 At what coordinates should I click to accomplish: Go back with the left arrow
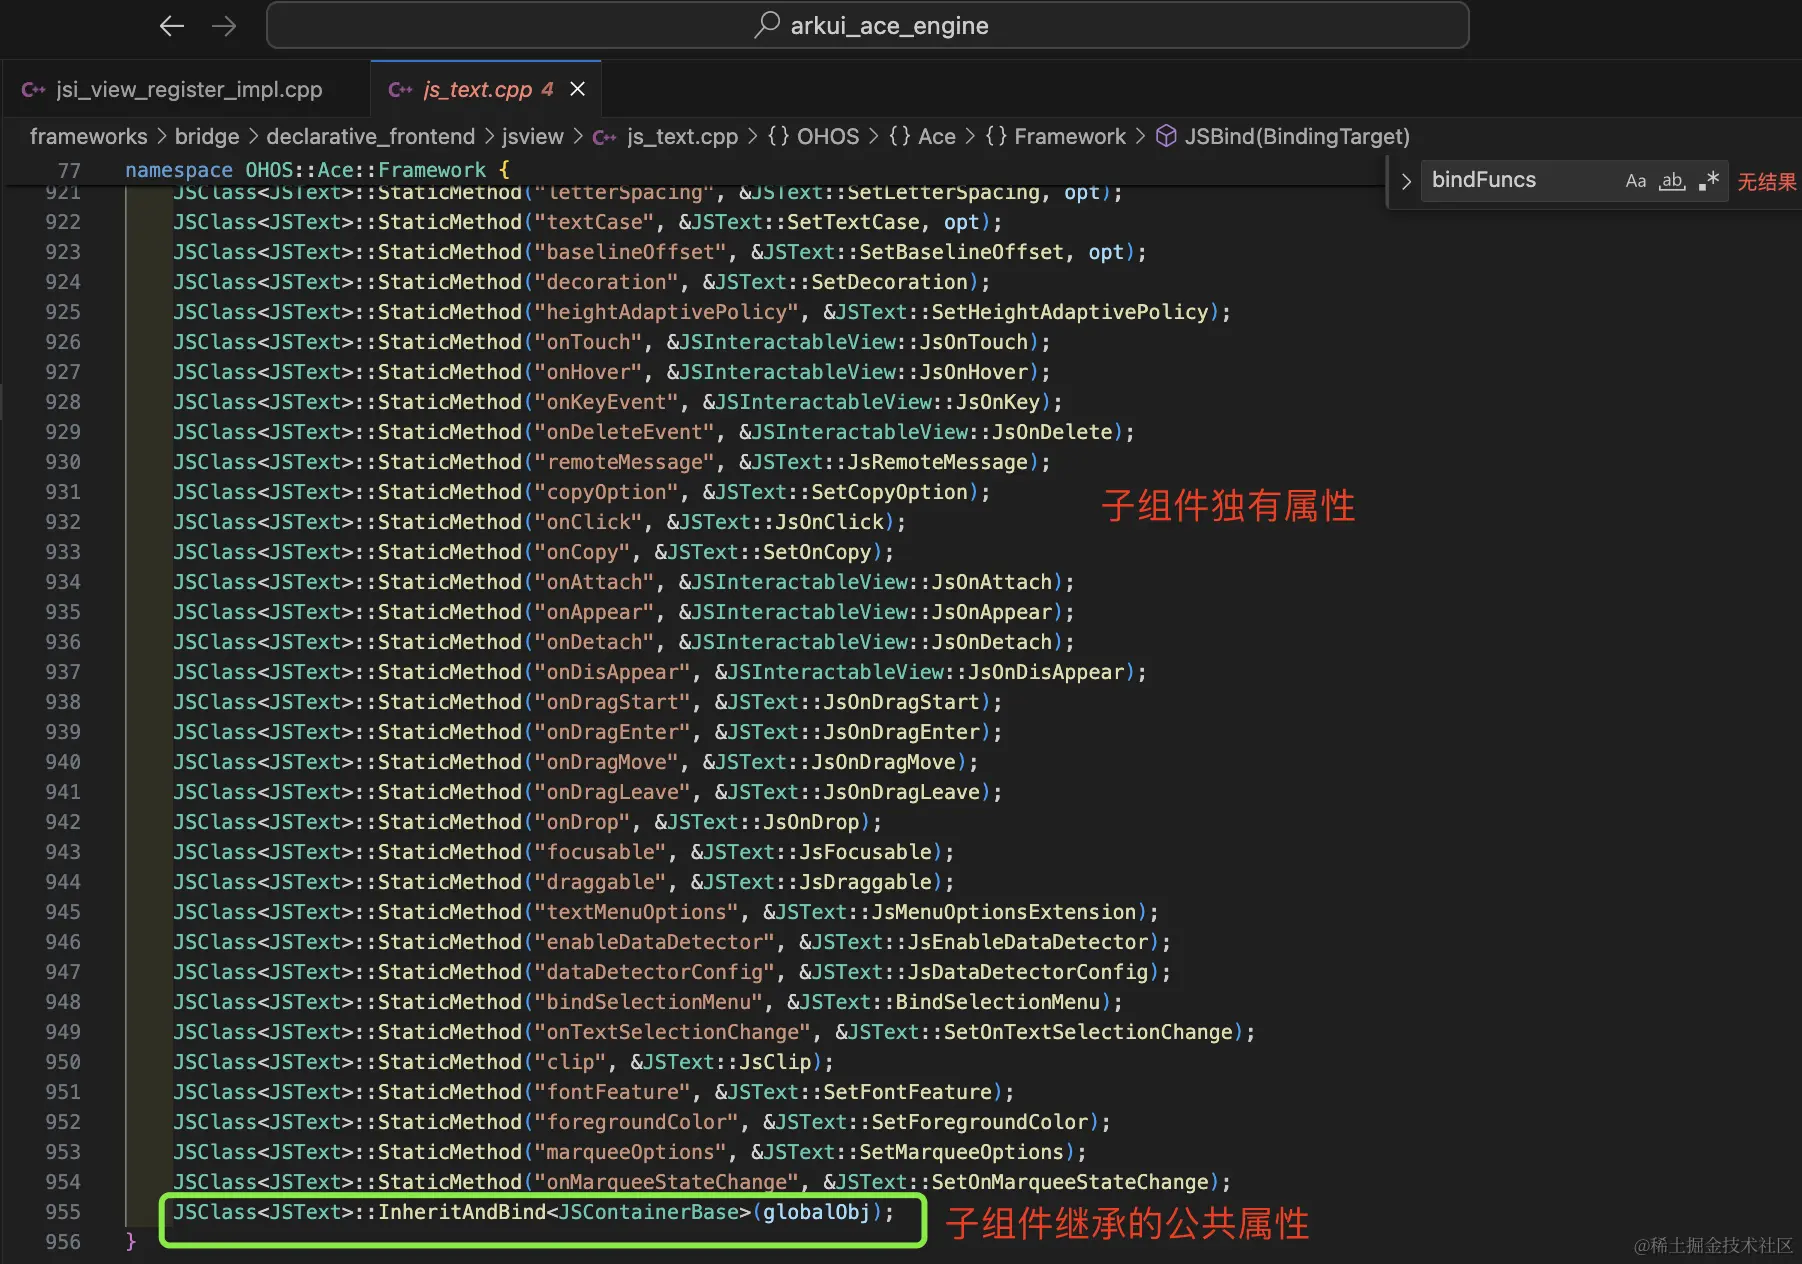(x=172, y=26)
